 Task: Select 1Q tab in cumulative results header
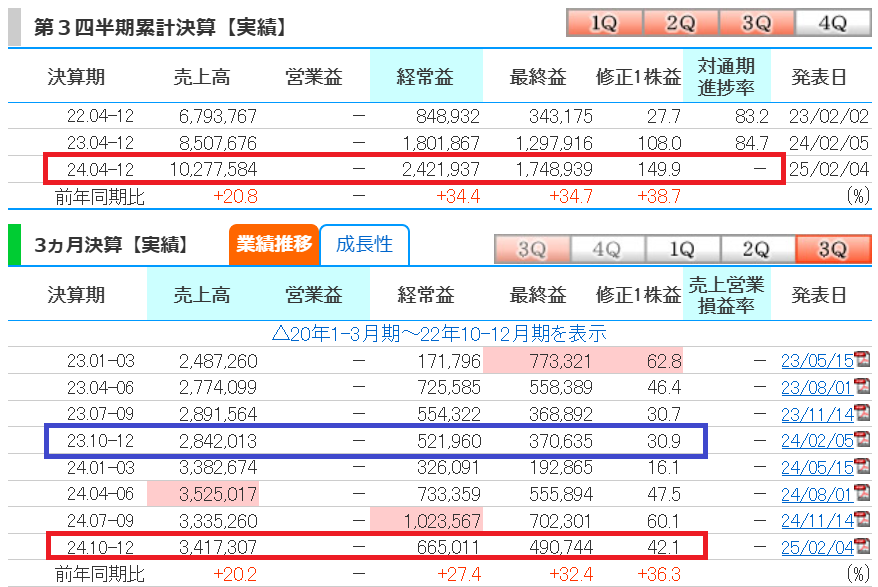[605, 23]
